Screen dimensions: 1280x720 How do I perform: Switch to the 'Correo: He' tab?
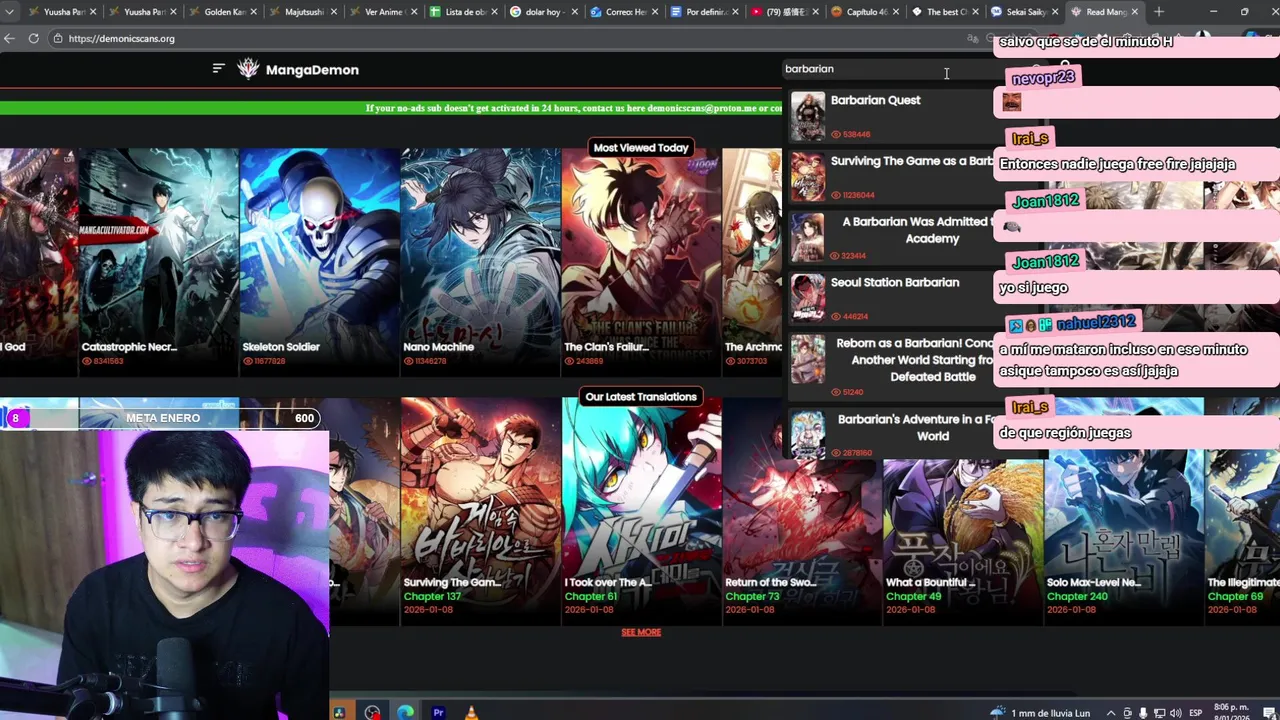(622, 12)
